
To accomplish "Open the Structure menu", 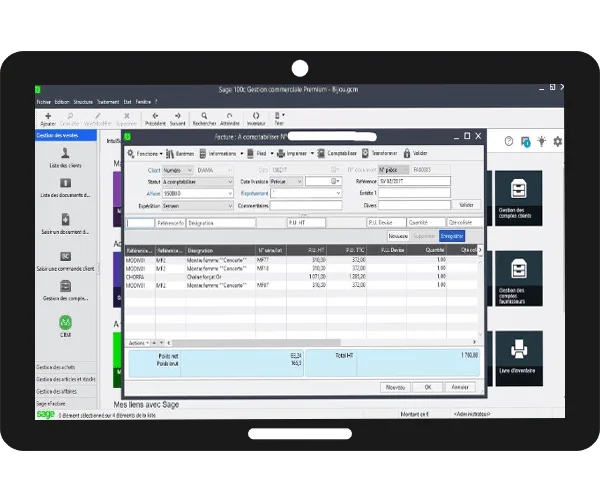I will point(83,102).
